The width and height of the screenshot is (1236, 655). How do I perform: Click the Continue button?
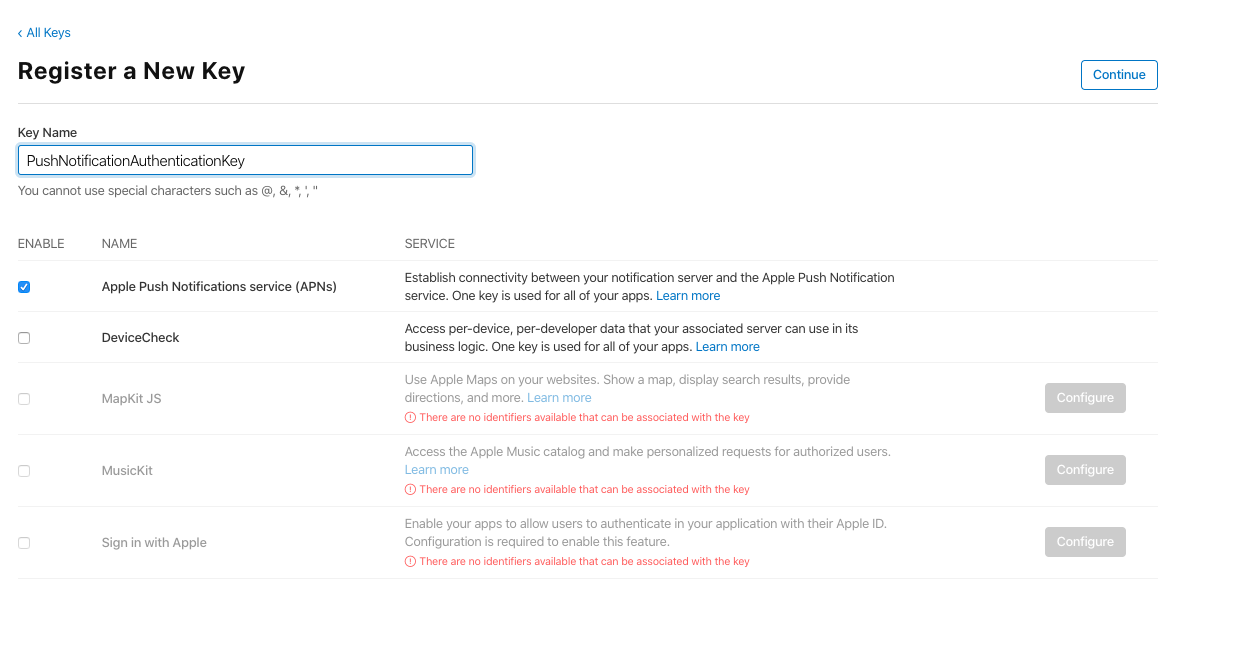(x=1119, y=75)
